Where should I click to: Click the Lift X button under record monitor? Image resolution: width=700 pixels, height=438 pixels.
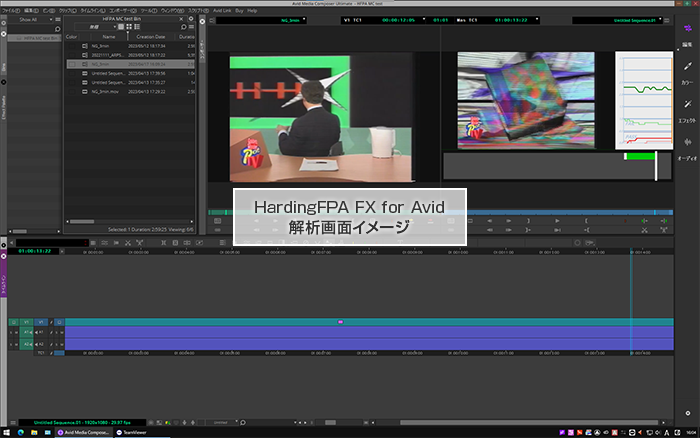click(x=644, y=230)
